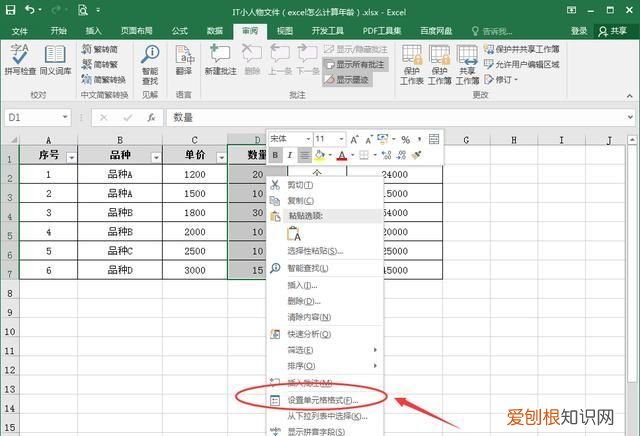
Task: Decrease font size in mini toolbar
Action: pos(369,140)
